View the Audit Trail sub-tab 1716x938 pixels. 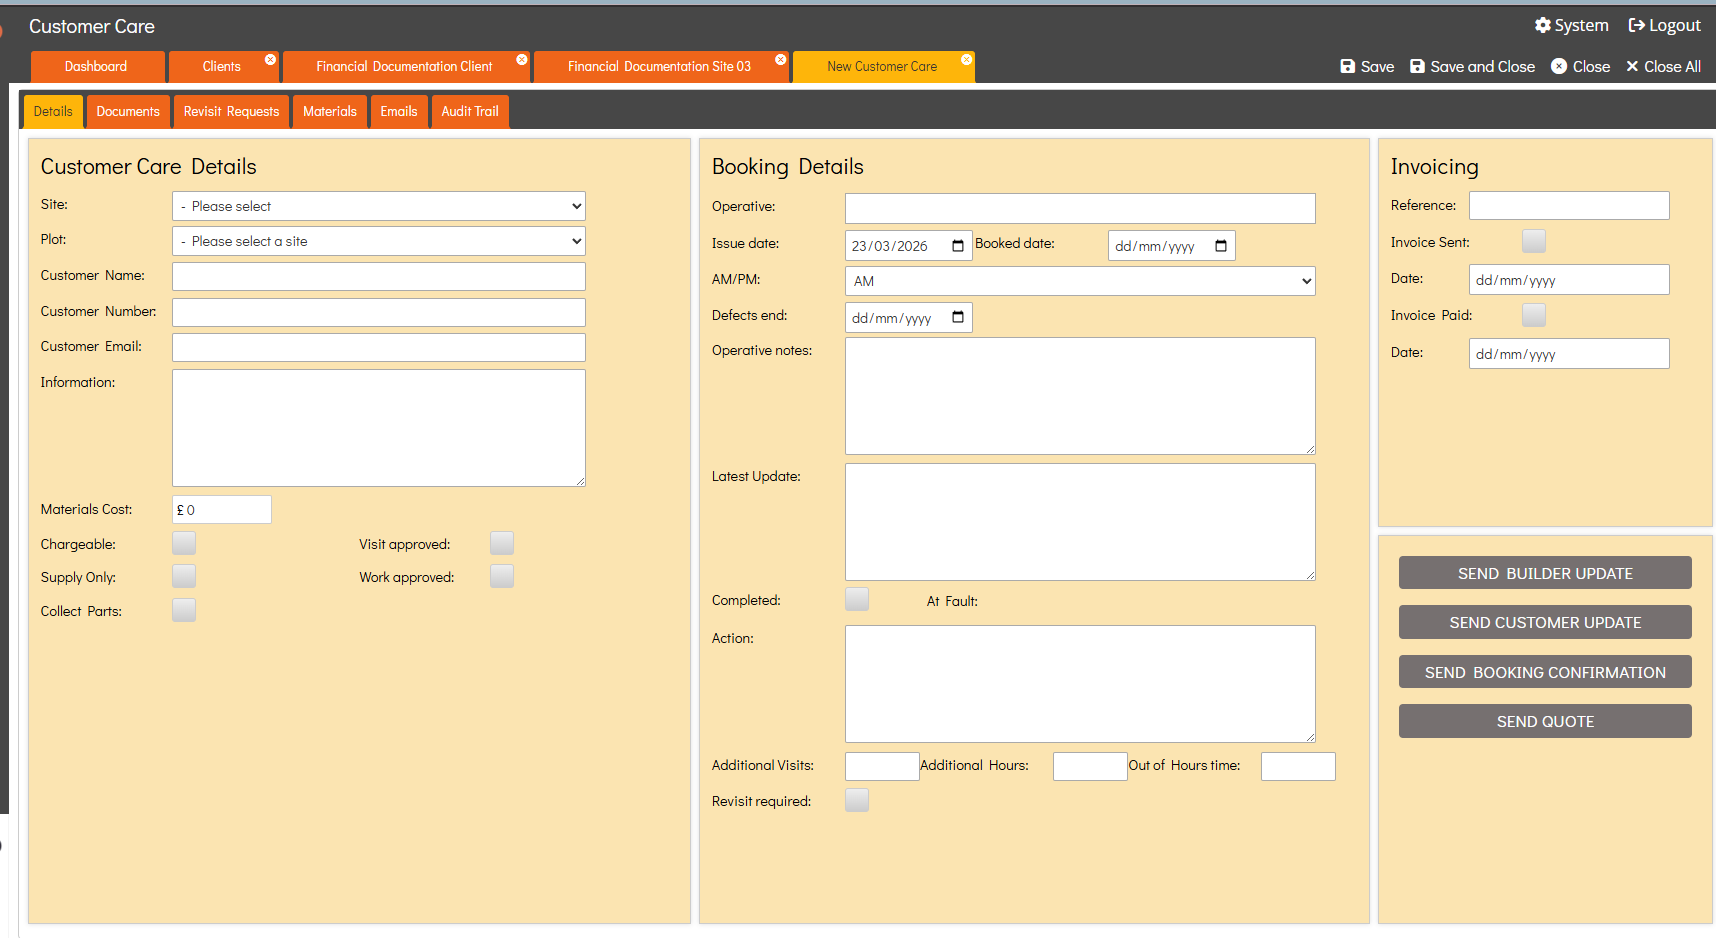pos(470,112)
